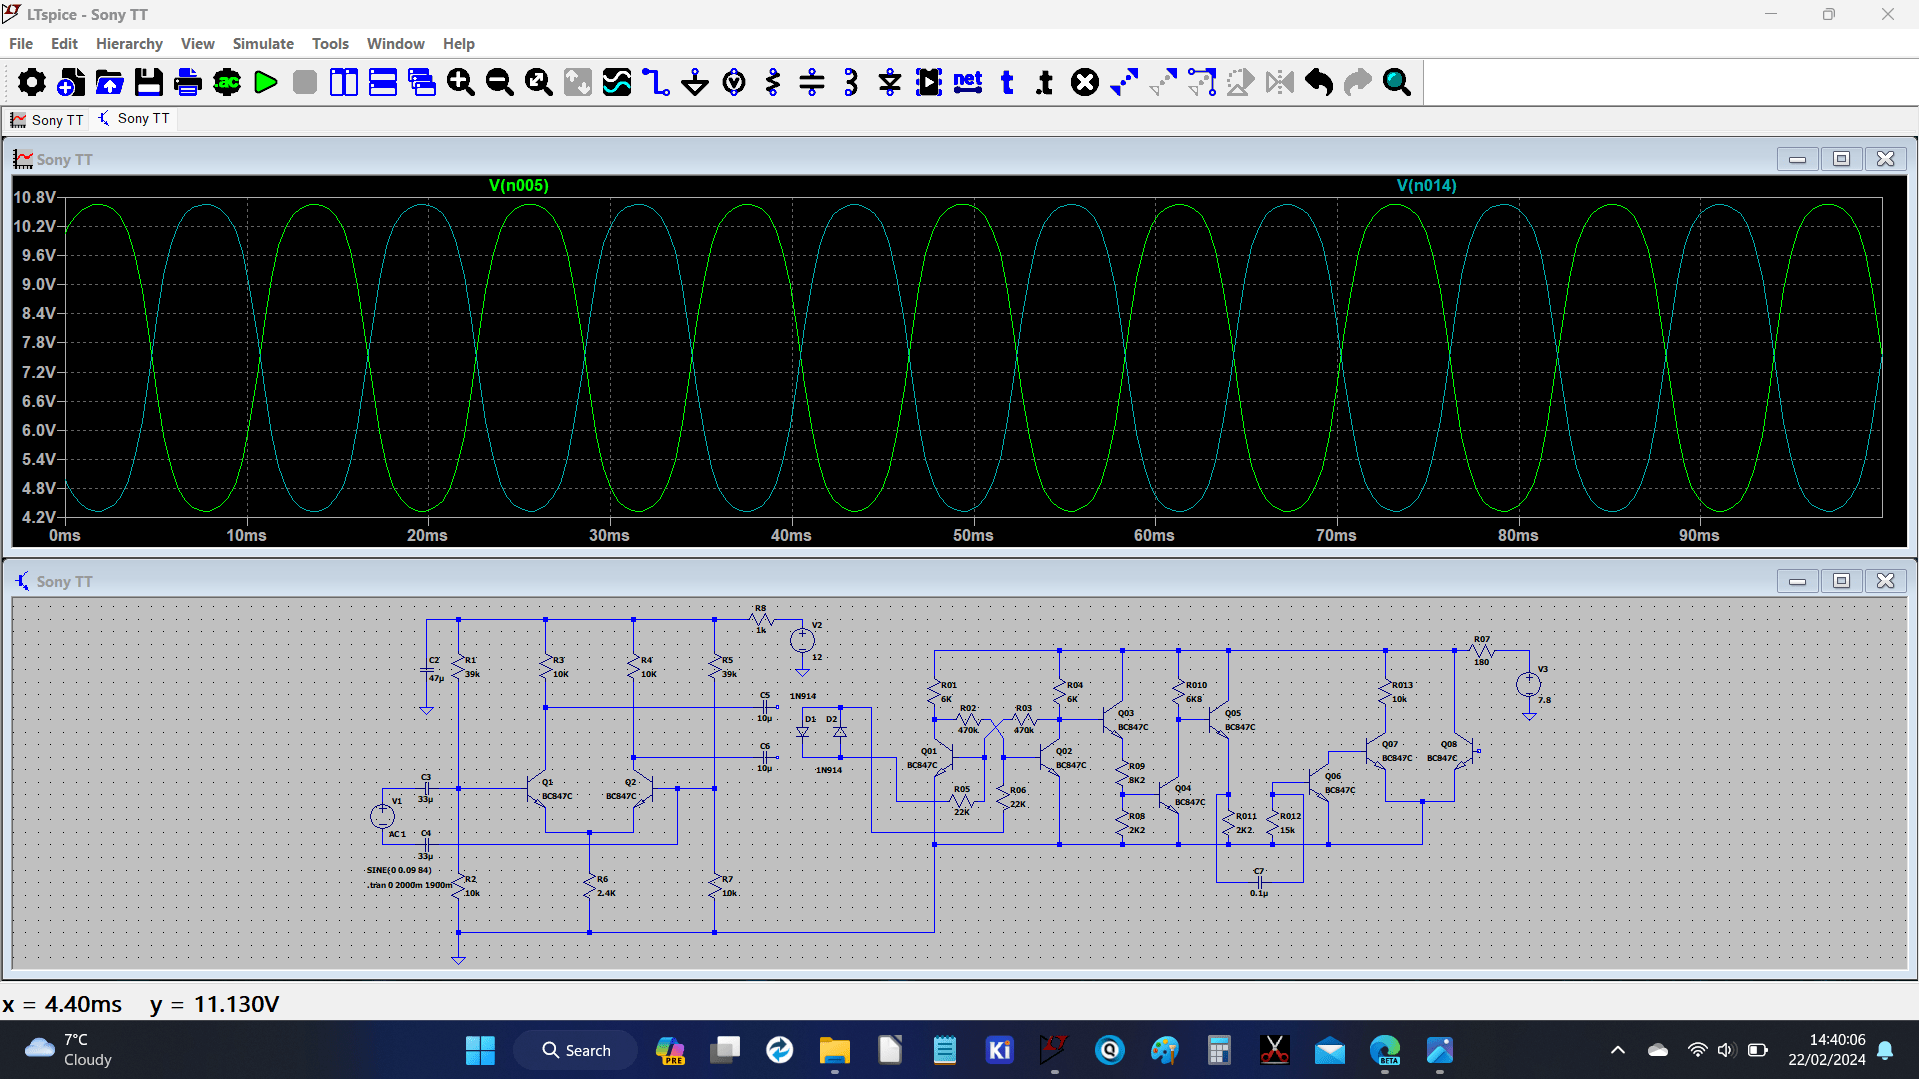The width and height of the screenshot is (1919, 1079).
Task: Open the Windows Start menu
Action: click(480, 1050)
